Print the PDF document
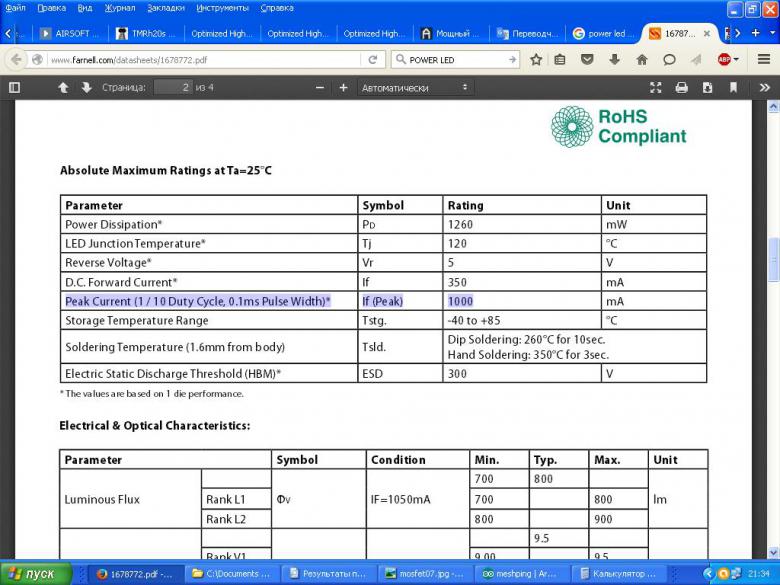780x585 pixels. coord(682,88)
